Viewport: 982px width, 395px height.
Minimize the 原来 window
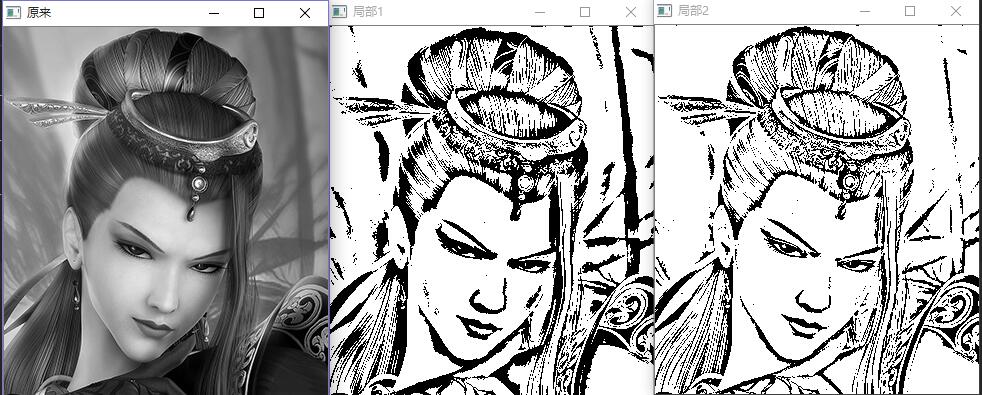click(x=214, y=13)
